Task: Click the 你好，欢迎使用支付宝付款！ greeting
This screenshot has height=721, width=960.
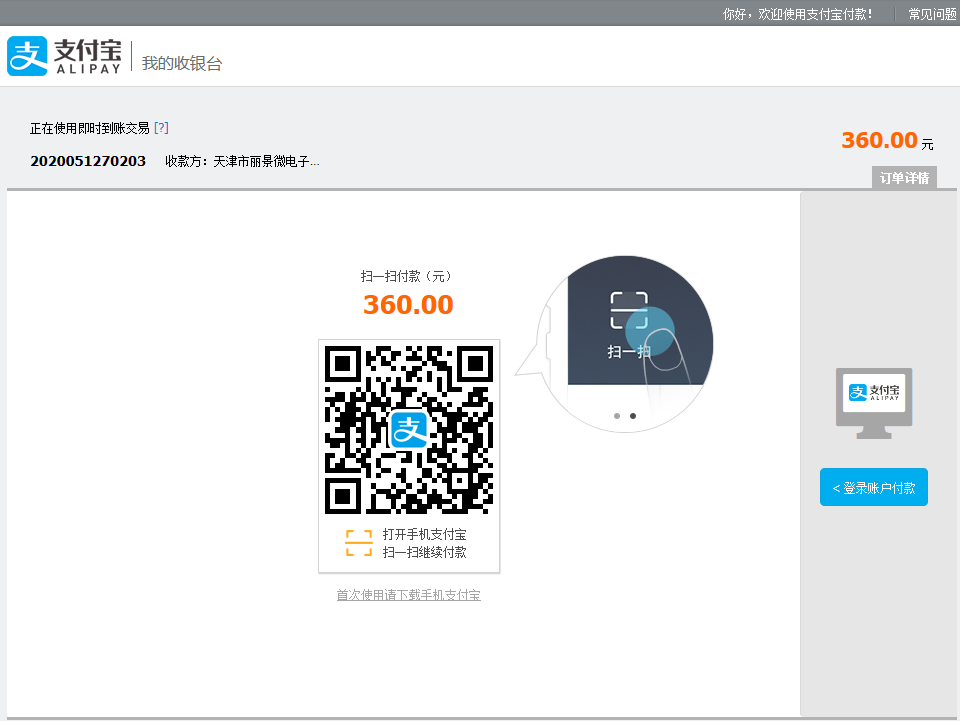Action: [x=798, y=13]
